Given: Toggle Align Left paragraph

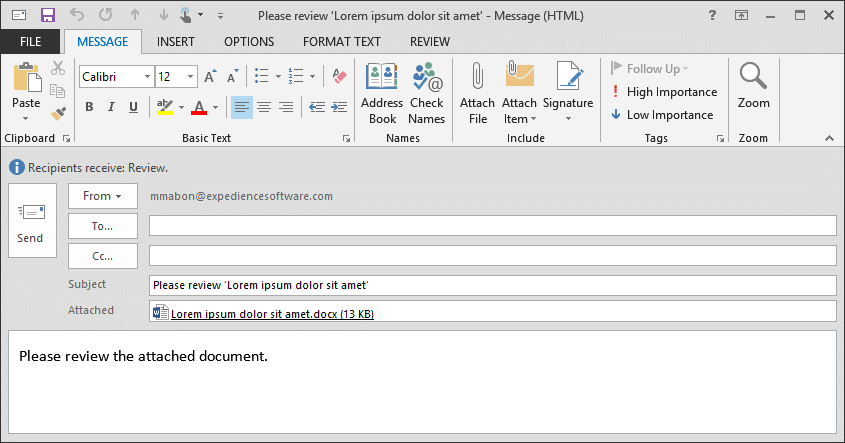Looking at the screenshot, I should point(241,107).
